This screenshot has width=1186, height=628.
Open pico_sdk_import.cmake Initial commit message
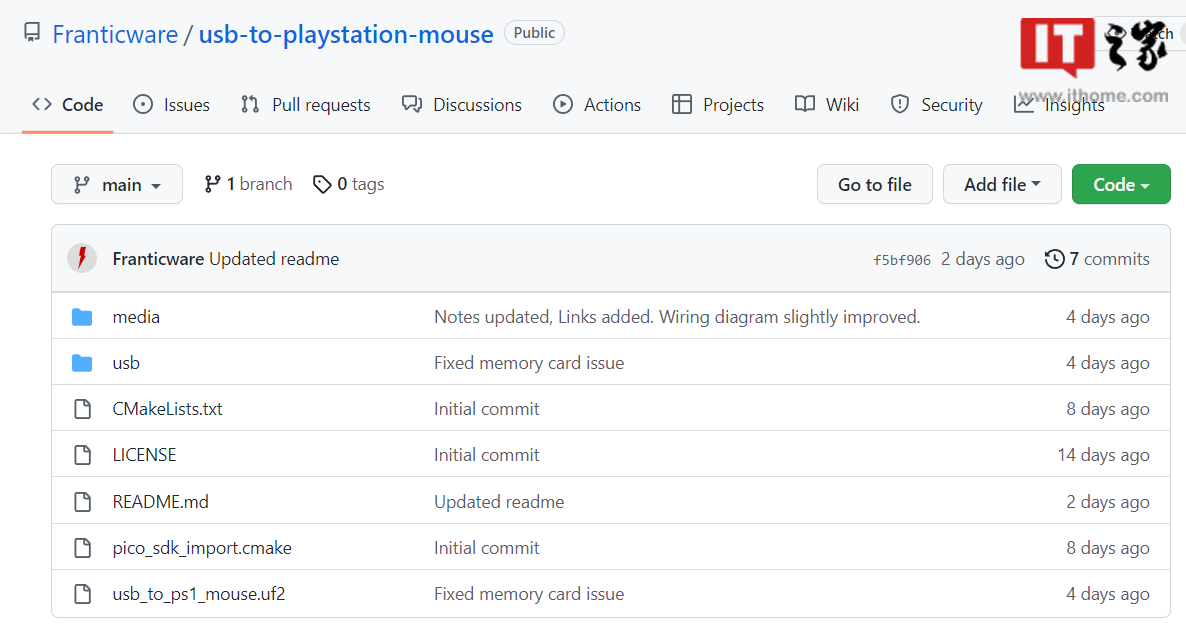486,548
